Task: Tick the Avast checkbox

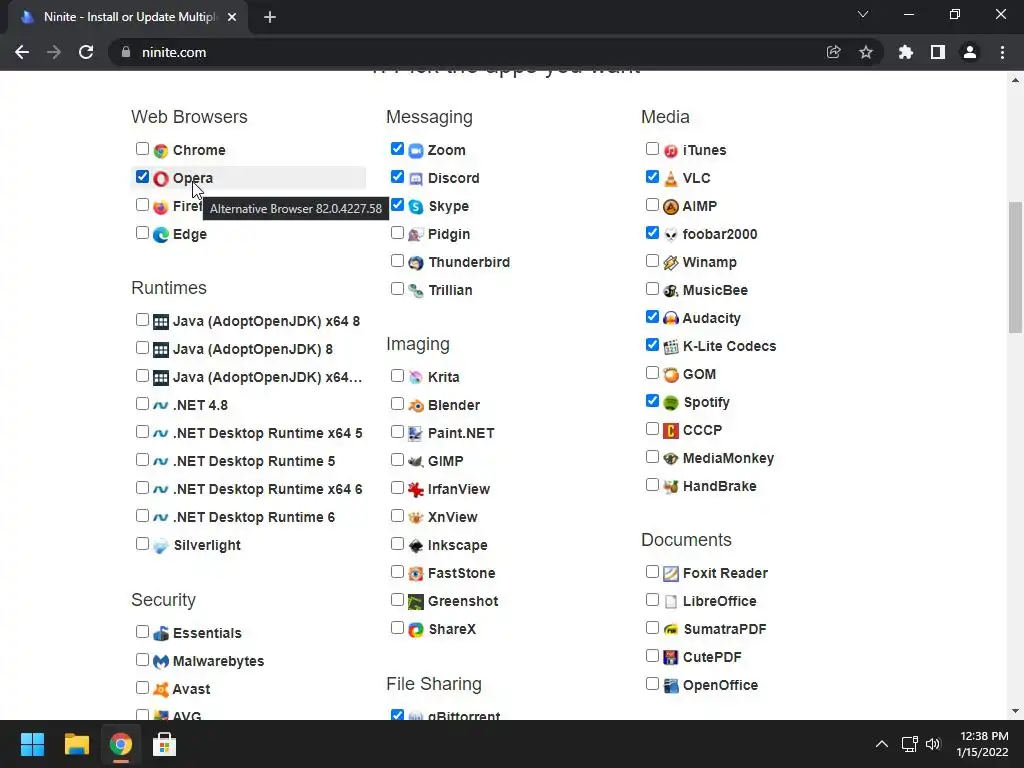Action: coord(142,688)
